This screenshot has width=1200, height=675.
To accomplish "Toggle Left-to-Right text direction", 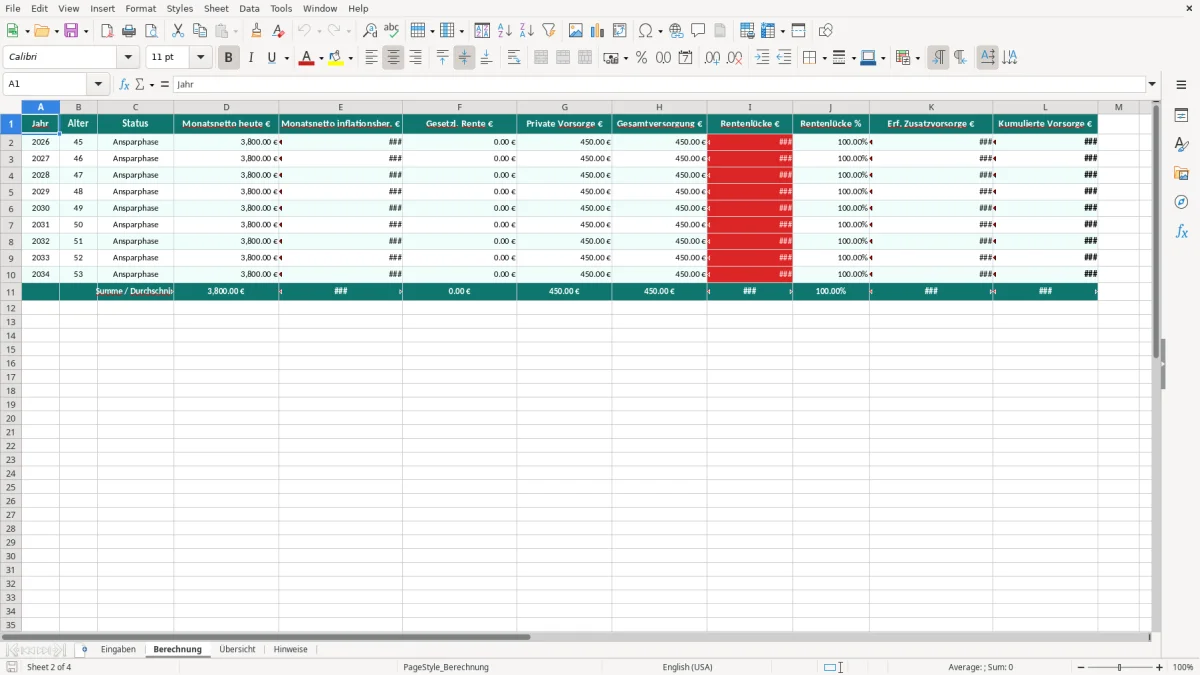I will (x=938, y=58).
